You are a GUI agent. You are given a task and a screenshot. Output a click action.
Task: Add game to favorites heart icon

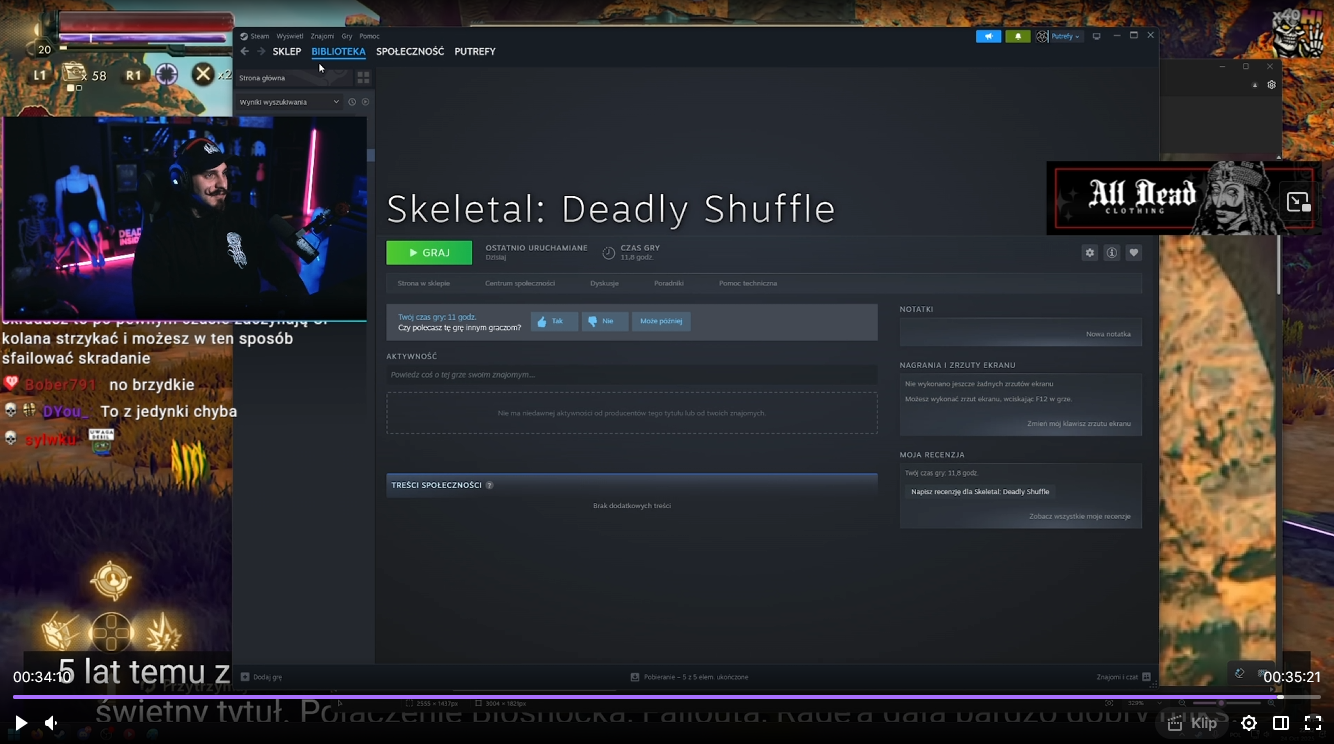[1133, 253]
